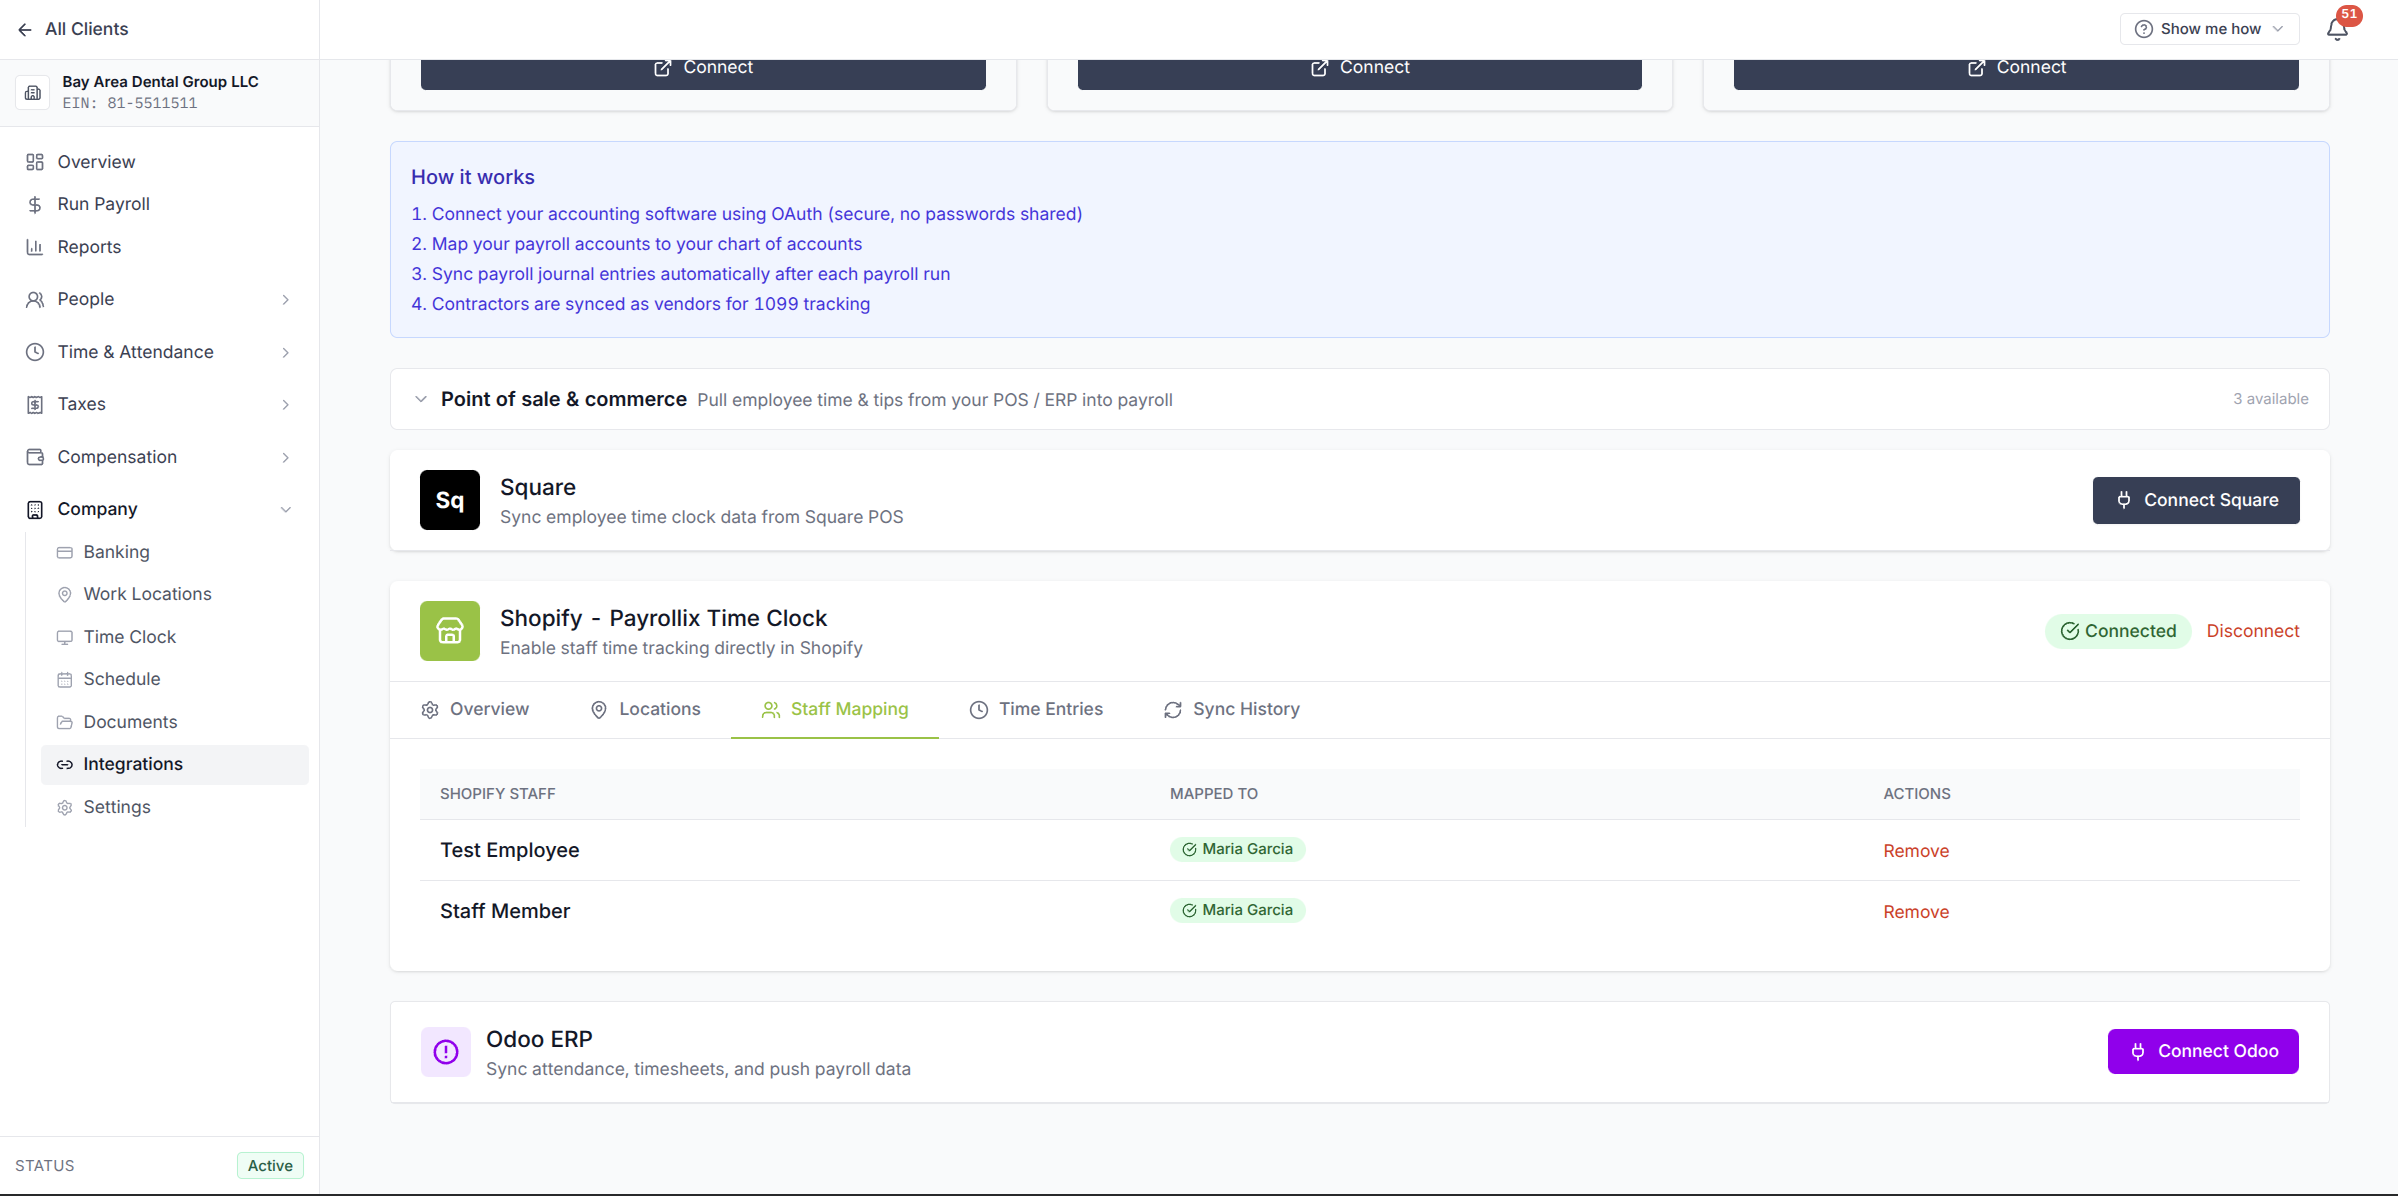Remove the Staff Member mapping
The height and width of the screenshot is (1196, 2398).
pyautogui.click(x=1916, y=912)
